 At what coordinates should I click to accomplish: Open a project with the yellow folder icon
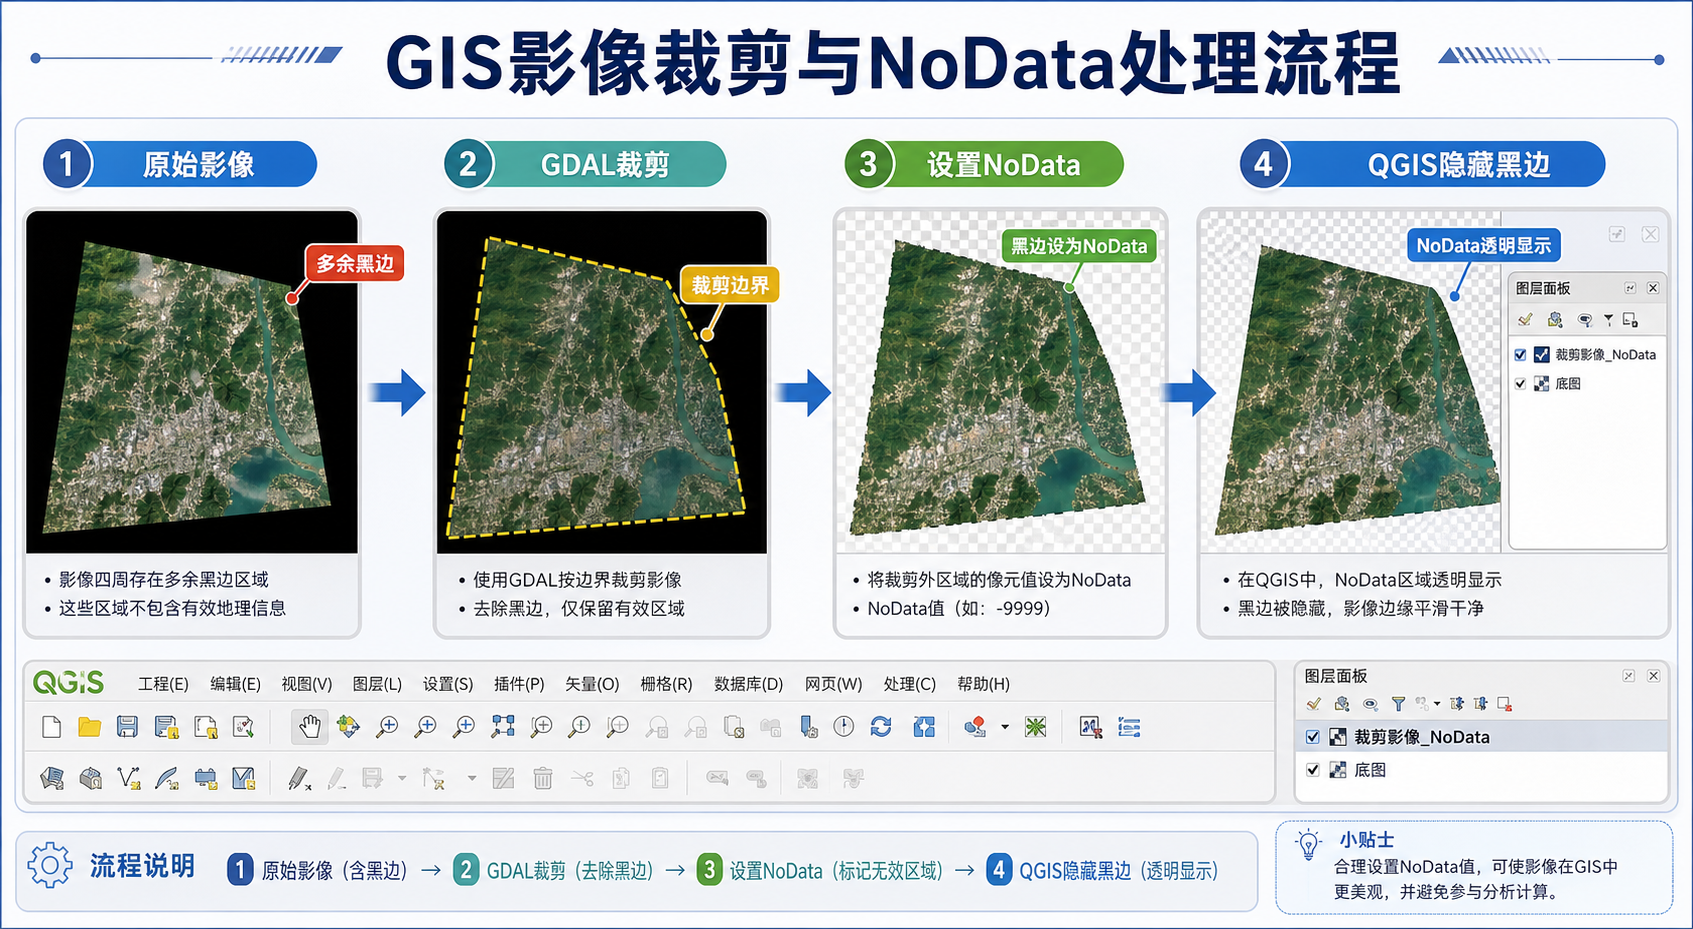point(89,727)
